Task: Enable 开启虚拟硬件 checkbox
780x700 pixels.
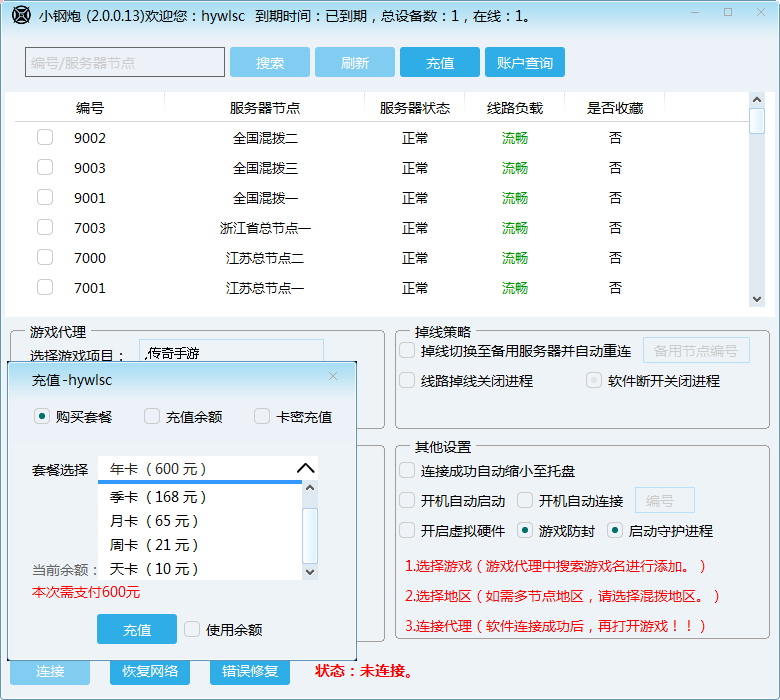Action: pos(407,530)
